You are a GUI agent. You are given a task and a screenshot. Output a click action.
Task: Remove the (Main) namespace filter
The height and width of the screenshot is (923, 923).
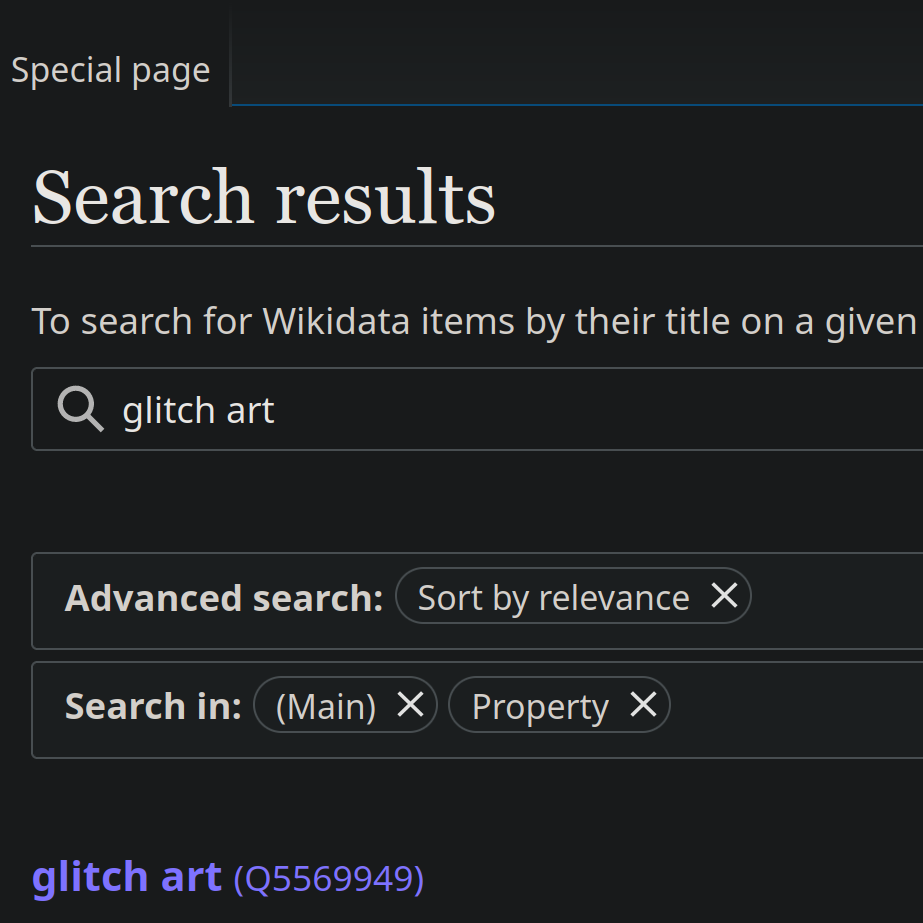pos(410,705)
